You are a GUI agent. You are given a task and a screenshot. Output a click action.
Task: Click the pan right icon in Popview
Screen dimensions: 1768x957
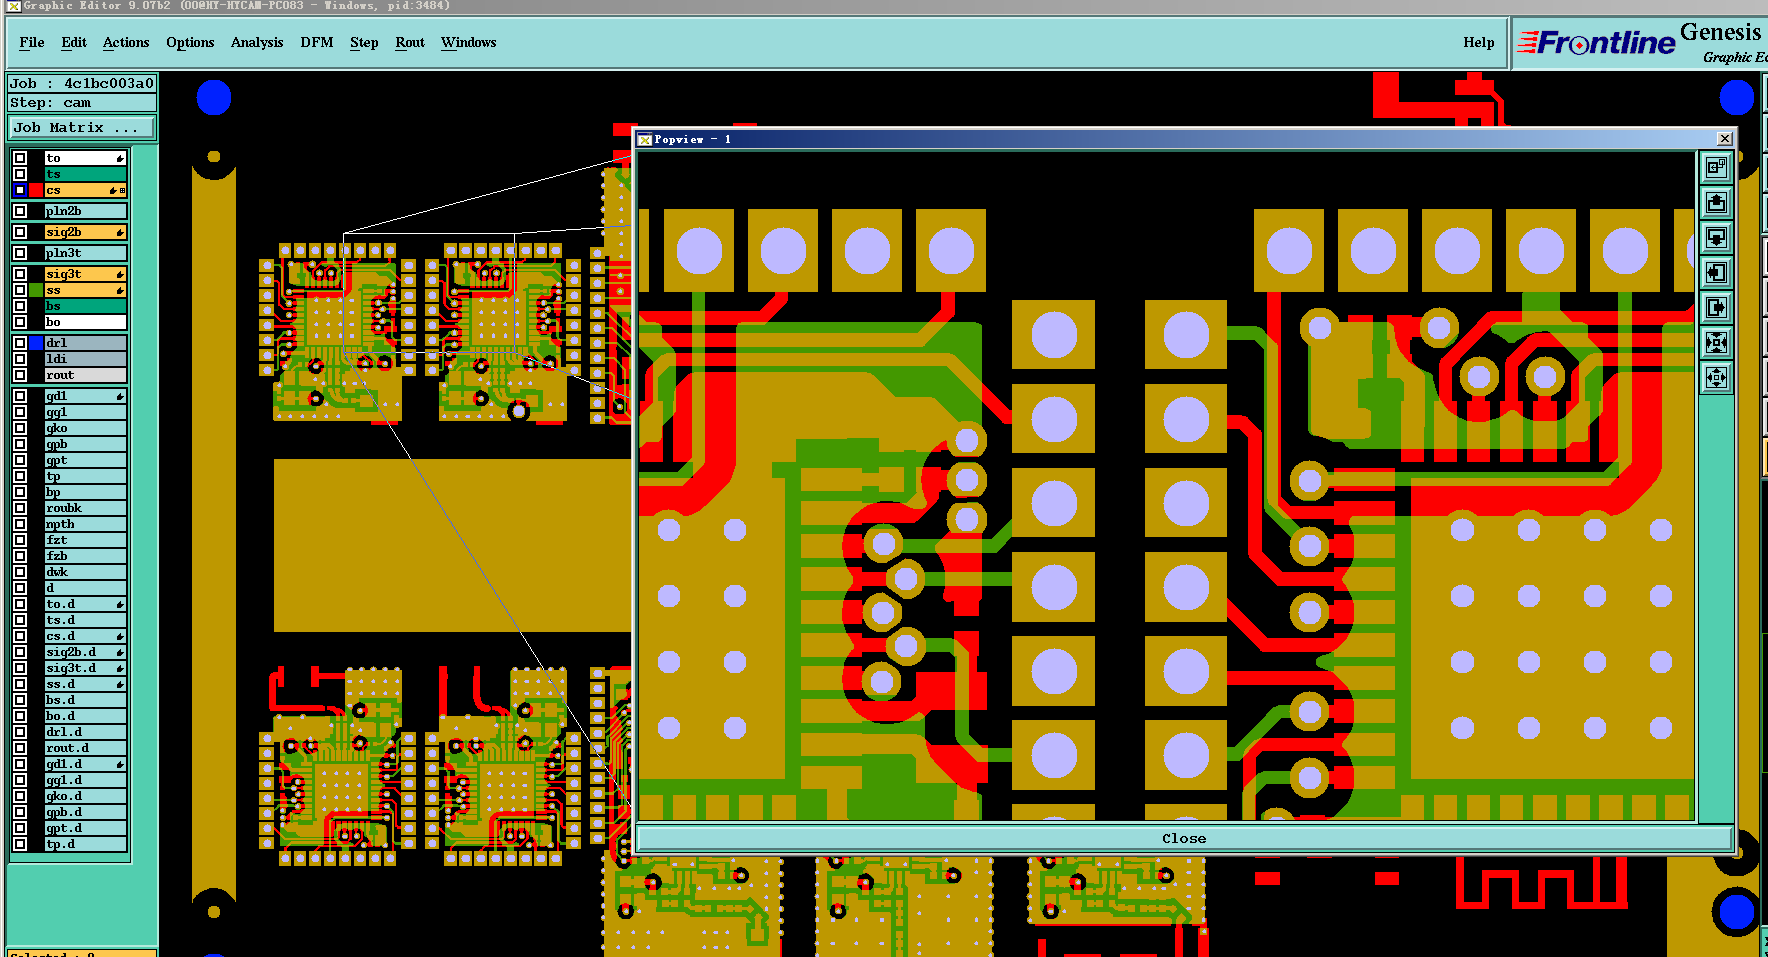coord(1716,308)
